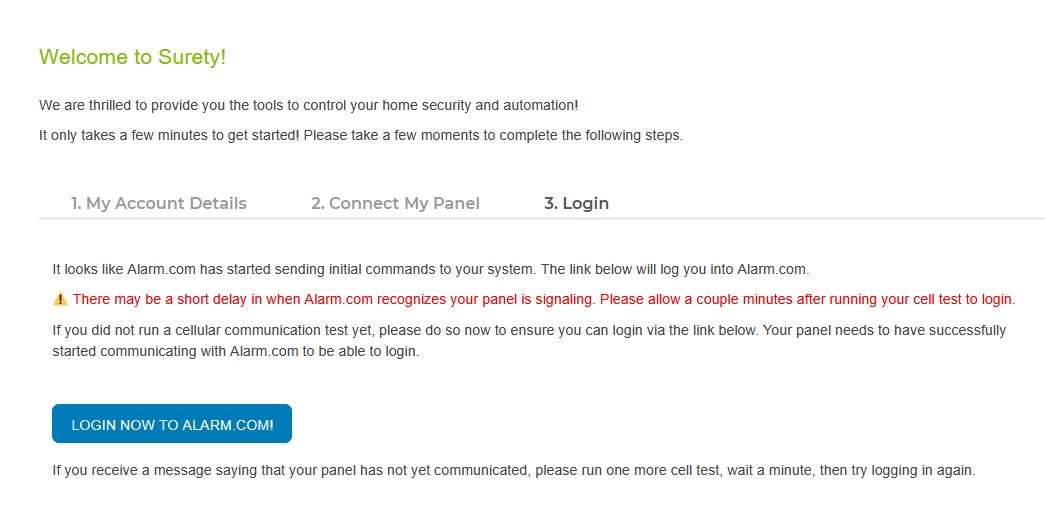Viewport: 1045px width, 520px height.
Task: Click the gray divider line beneath the step tabs
Action: (542, 218)
